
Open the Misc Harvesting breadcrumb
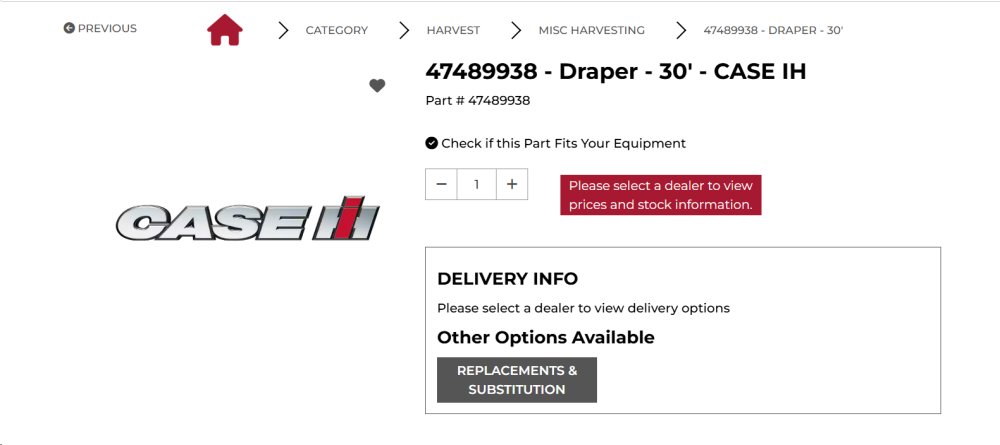pos(591,30)
